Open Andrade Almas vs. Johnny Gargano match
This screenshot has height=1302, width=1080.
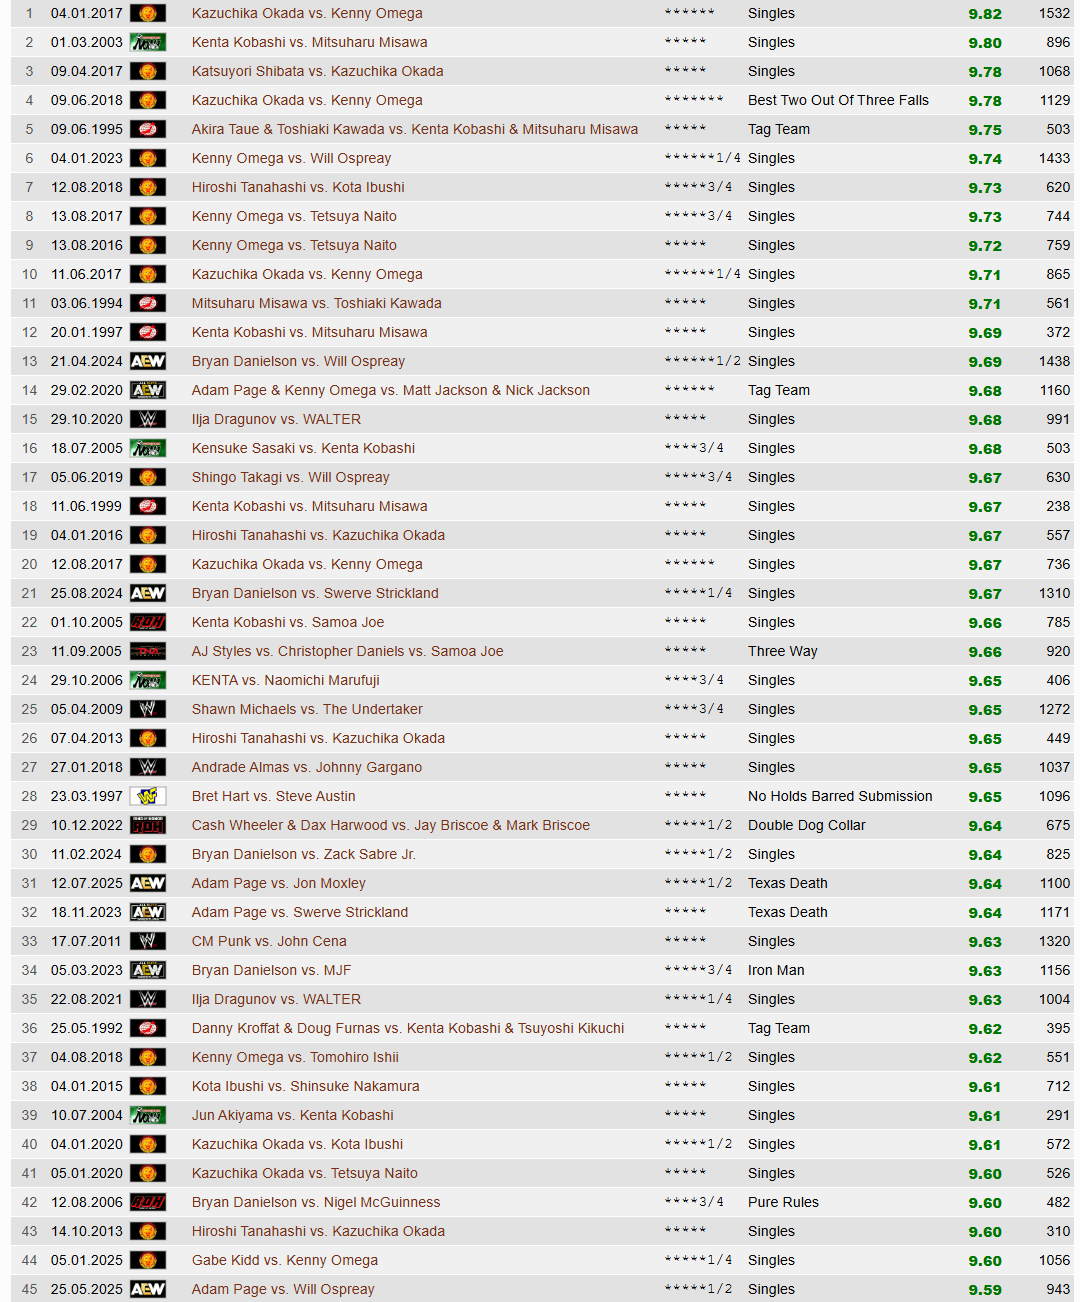point(307,768)
